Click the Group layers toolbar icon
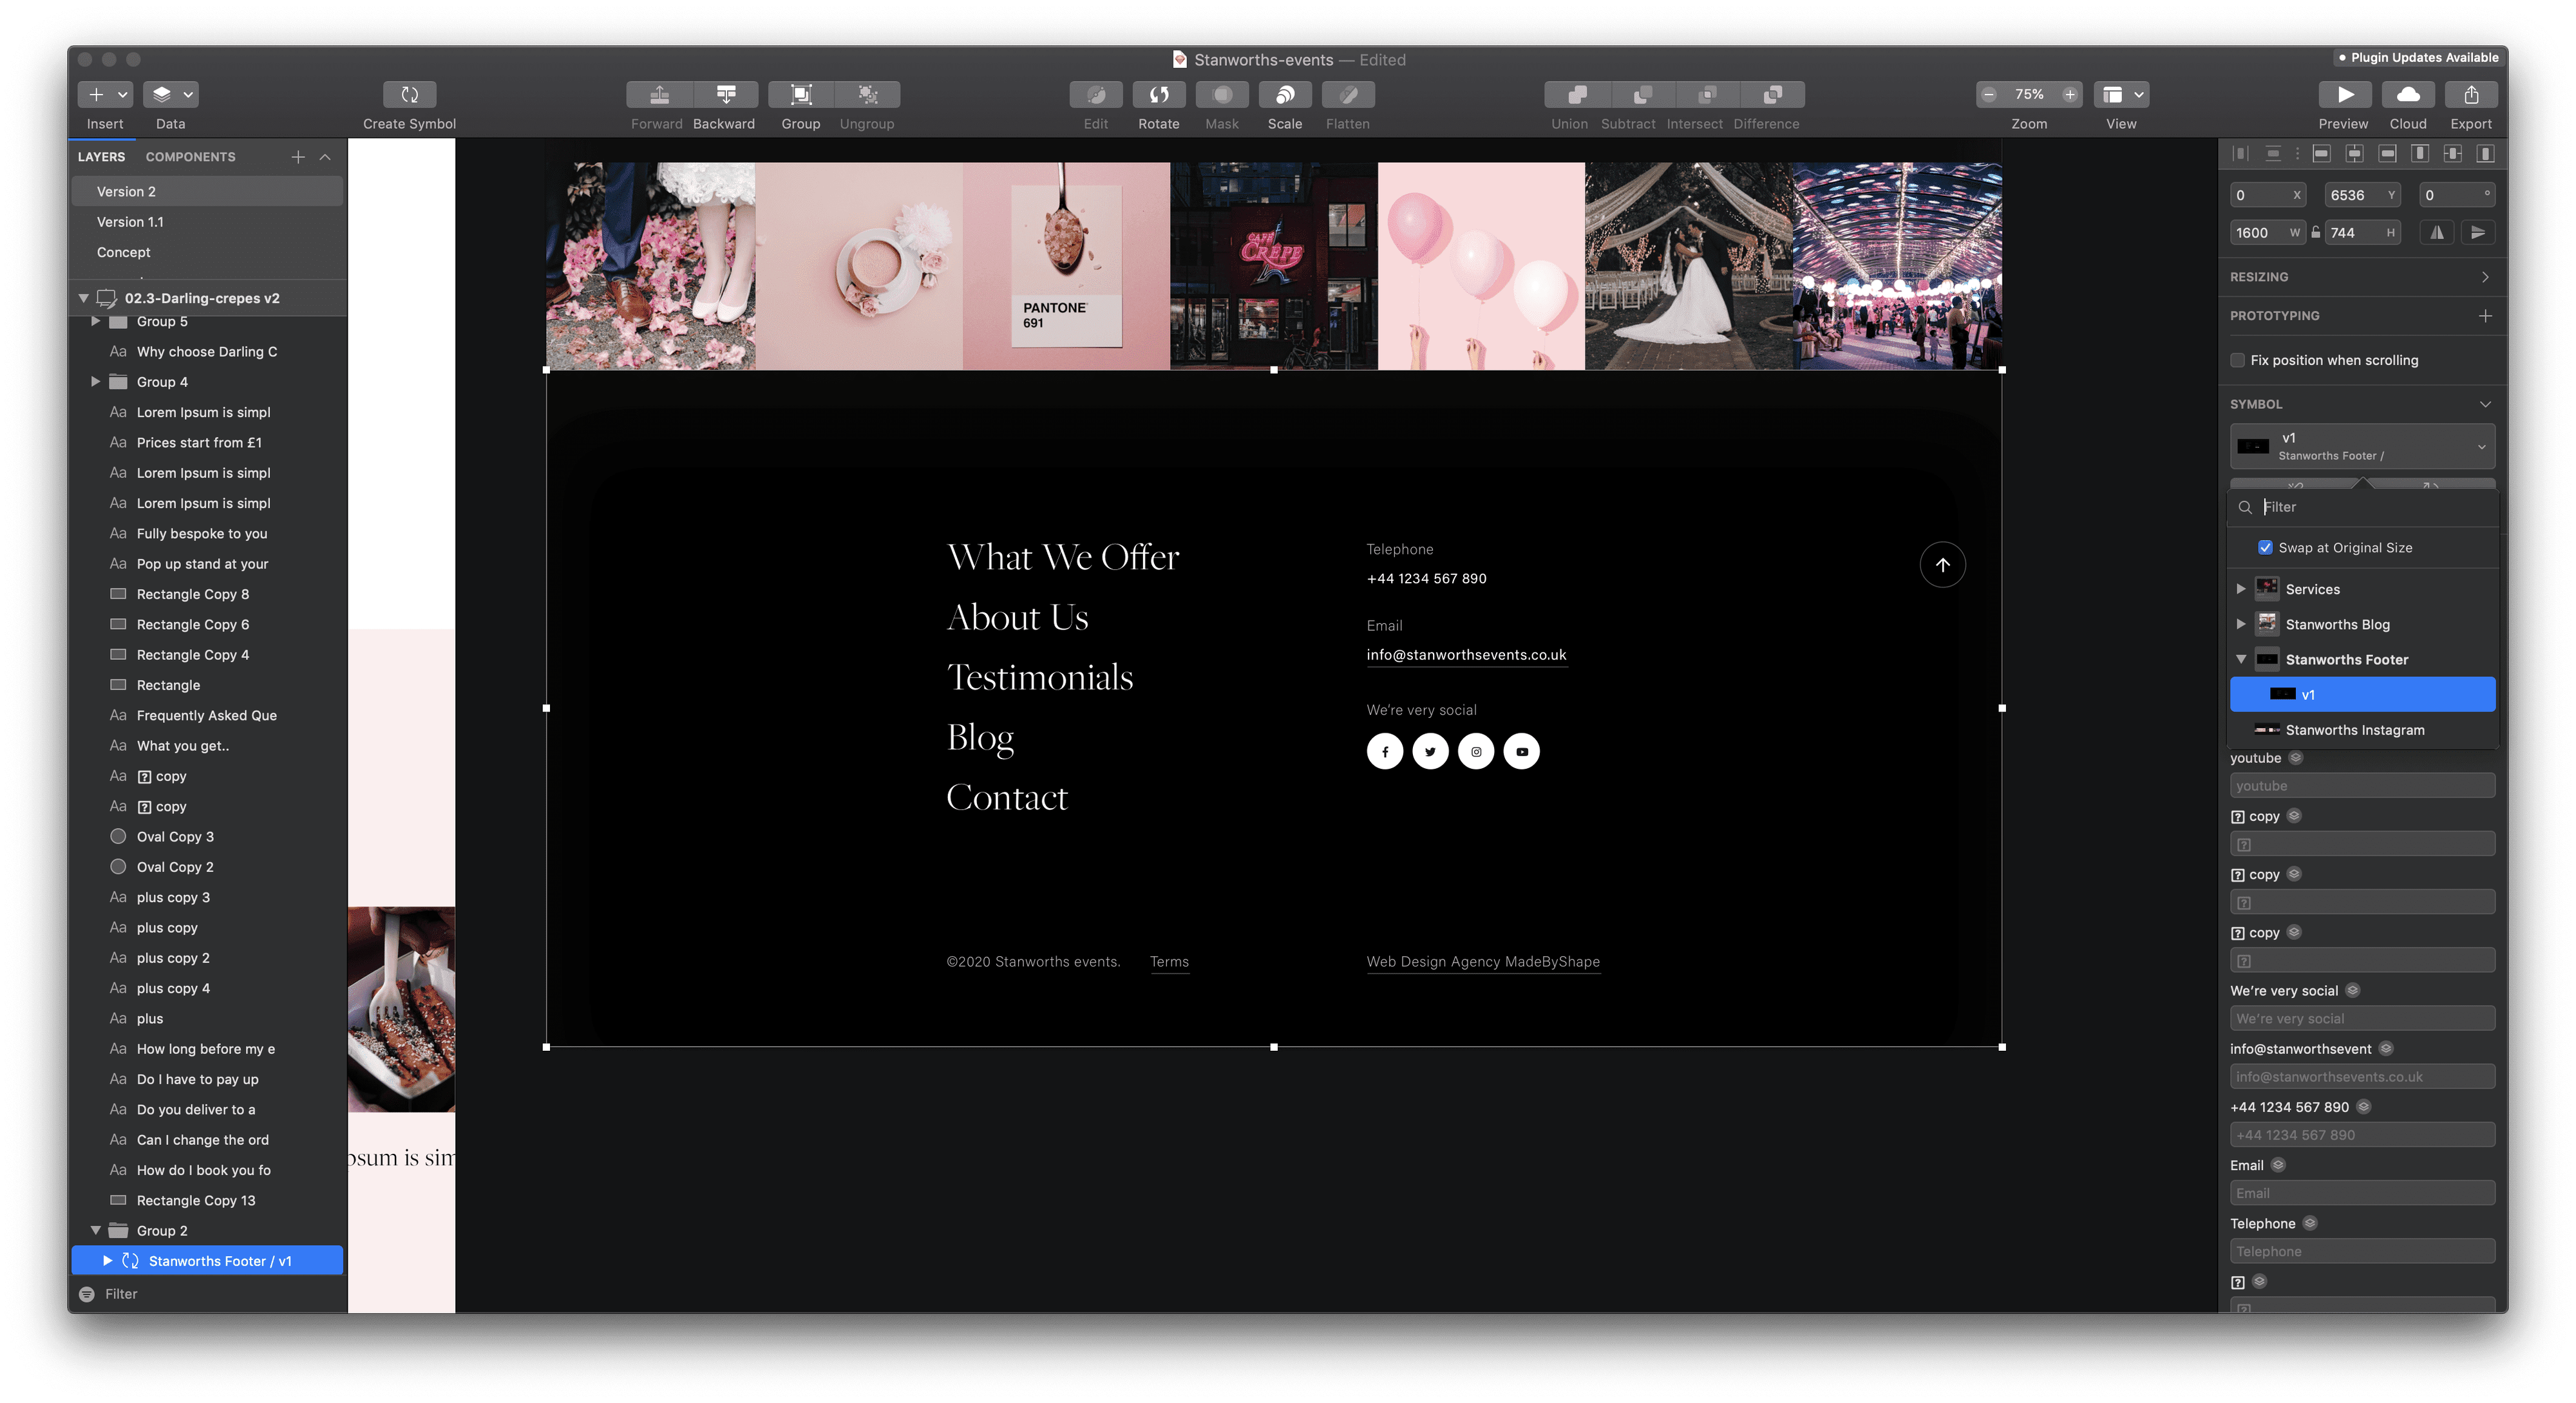Image resolution: width=2576 pixels, height=1403 pixels. tap(800, 94)
